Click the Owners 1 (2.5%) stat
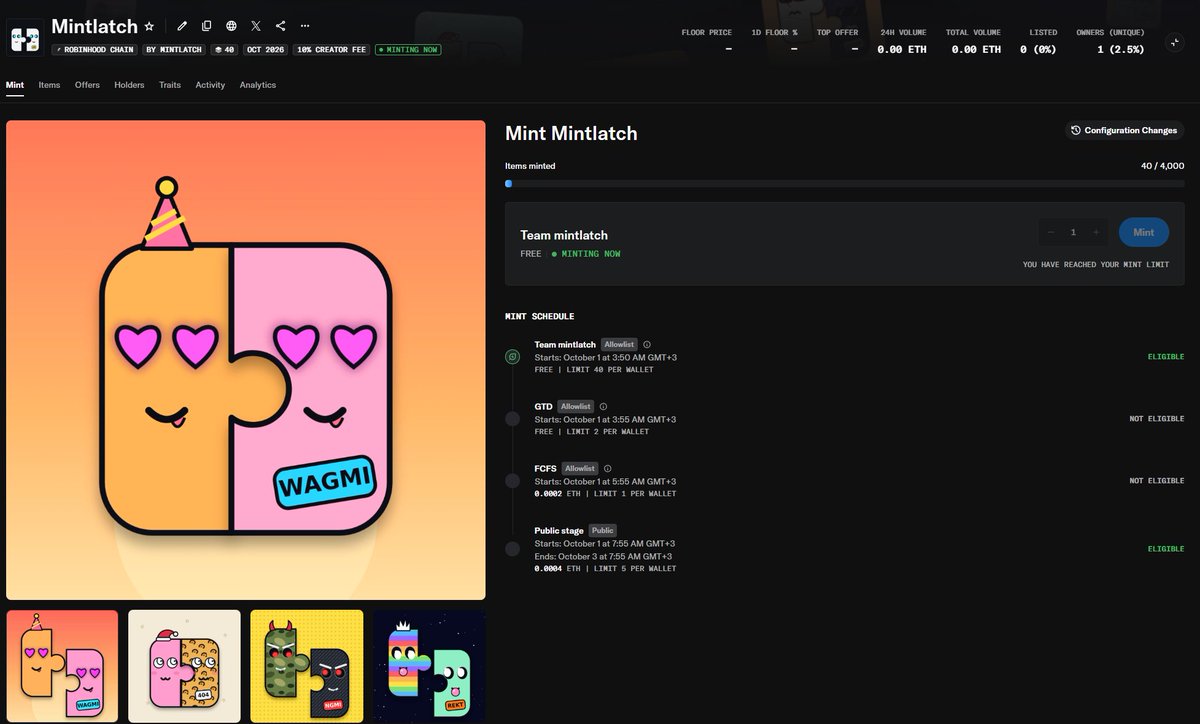The width and height of the screenshot is (1200, 724). click(x=1110, y=41)
